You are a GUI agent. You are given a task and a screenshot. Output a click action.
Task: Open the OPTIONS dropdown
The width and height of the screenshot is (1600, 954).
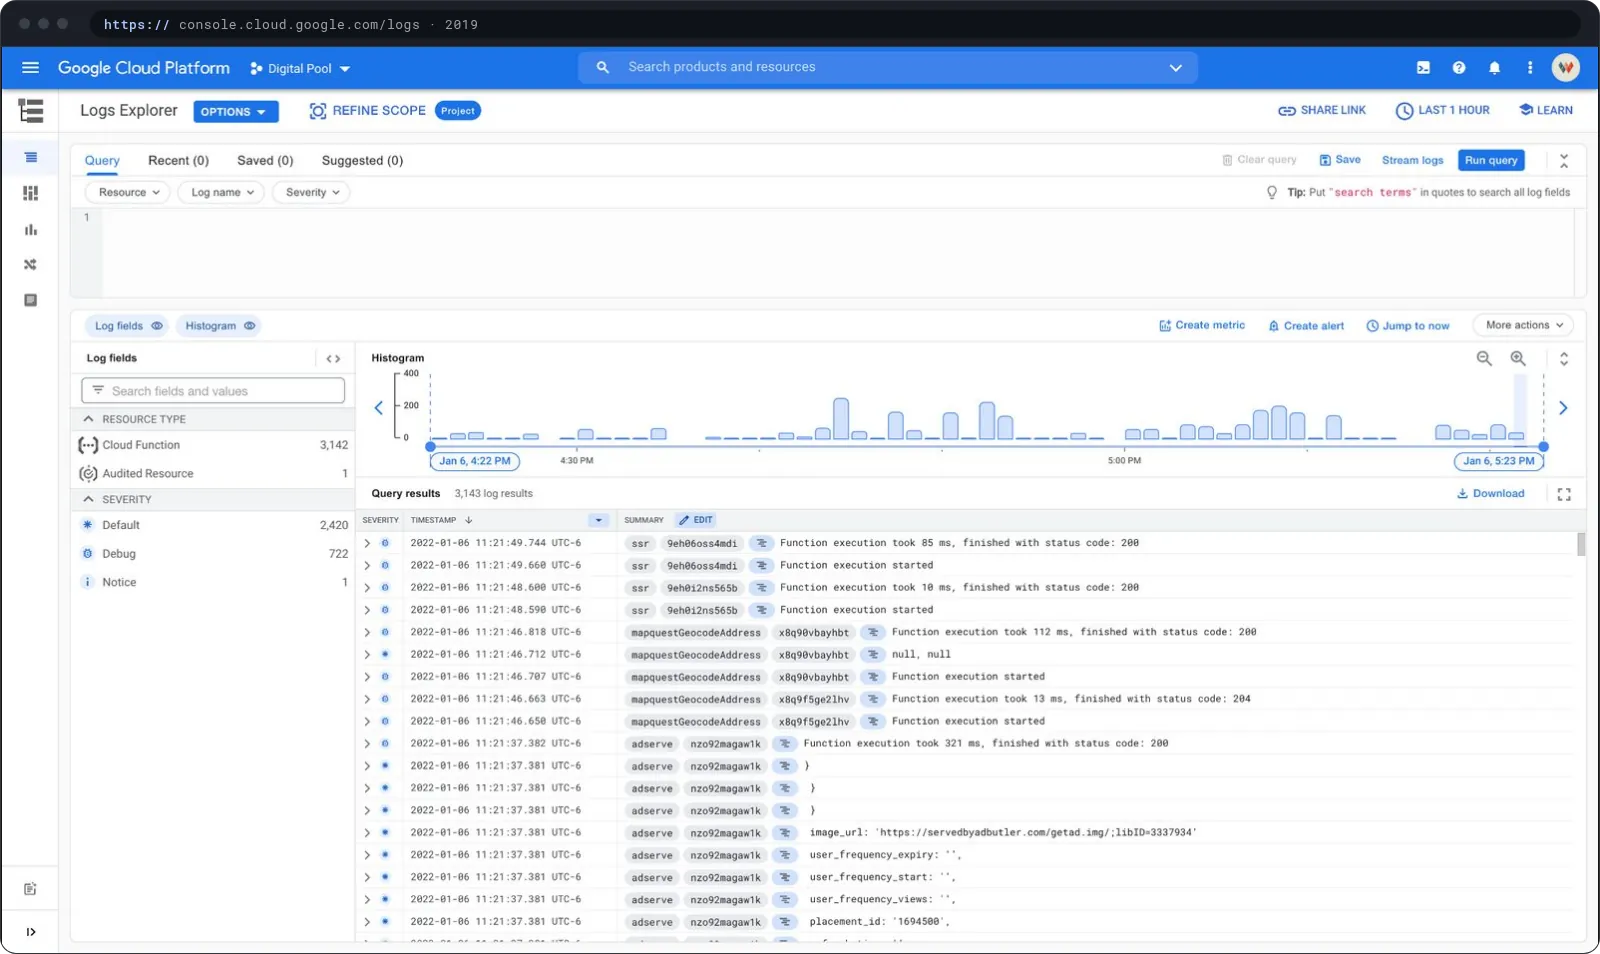pos(235,112)
